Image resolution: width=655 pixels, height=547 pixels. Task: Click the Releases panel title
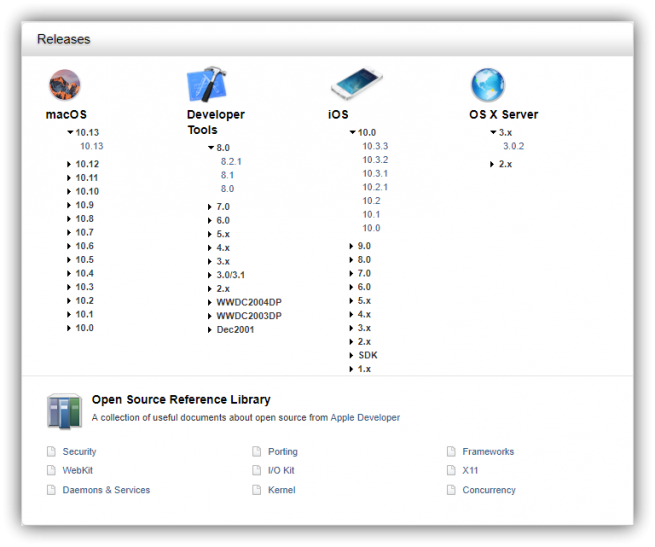[63, 39]
